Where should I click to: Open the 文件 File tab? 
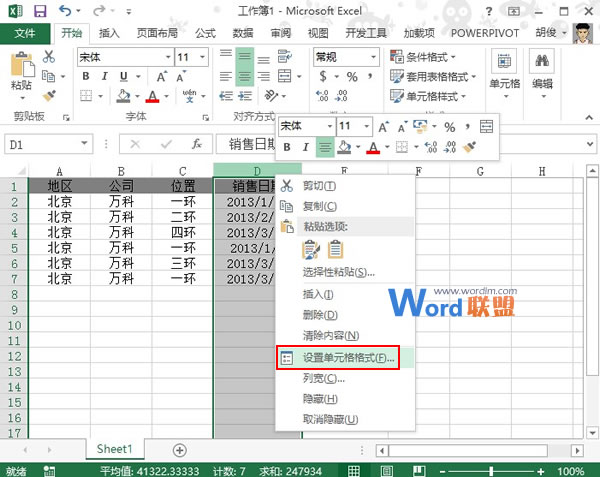pyautogui.click(x=25, y=33)
